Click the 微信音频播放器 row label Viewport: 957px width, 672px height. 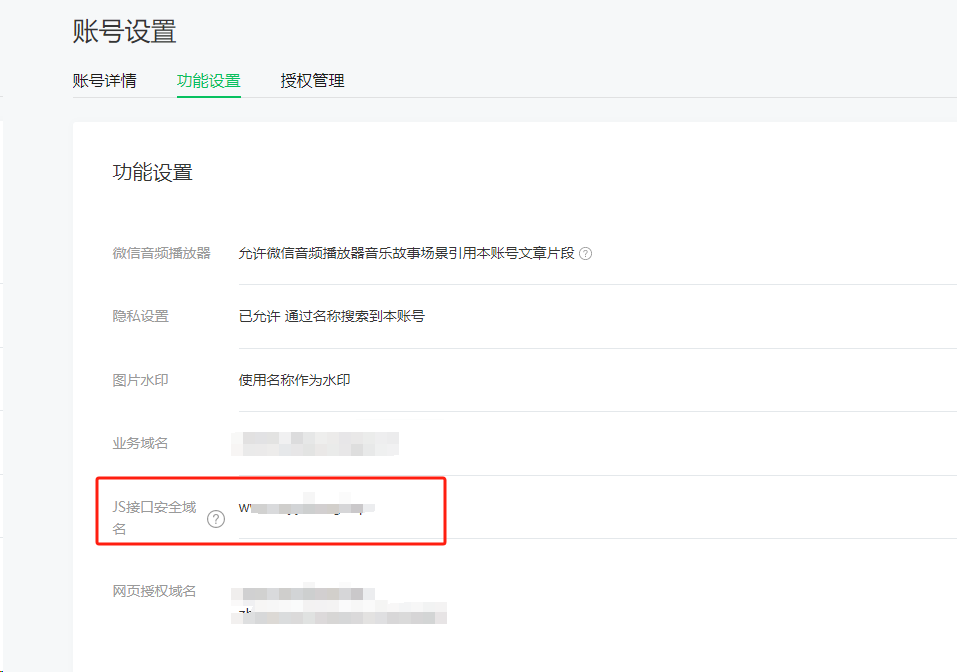(x=161, y=253)
